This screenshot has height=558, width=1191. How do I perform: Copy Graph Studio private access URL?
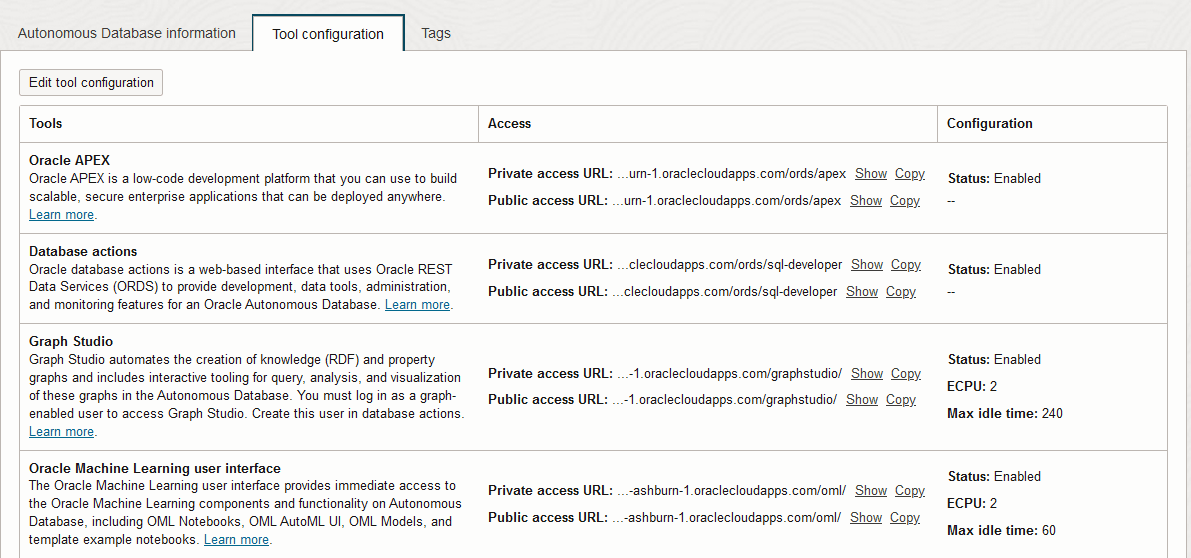coord(905,374)
